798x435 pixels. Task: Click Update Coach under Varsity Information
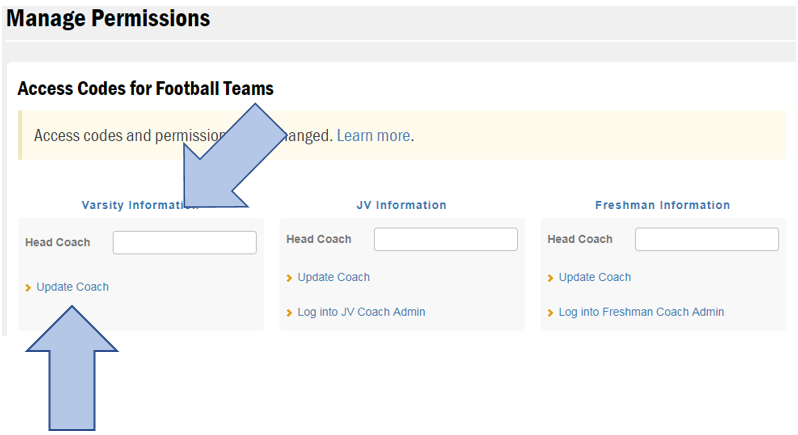72,287
